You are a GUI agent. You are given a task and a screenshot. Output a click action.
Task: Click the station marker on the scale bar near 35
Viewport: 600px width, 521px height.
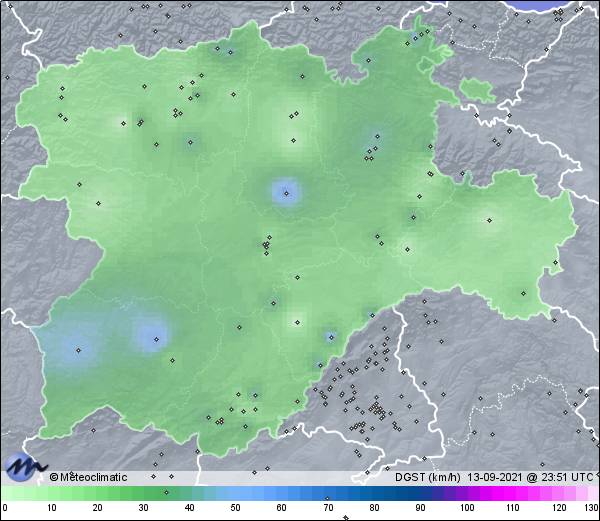click(166, 492)
